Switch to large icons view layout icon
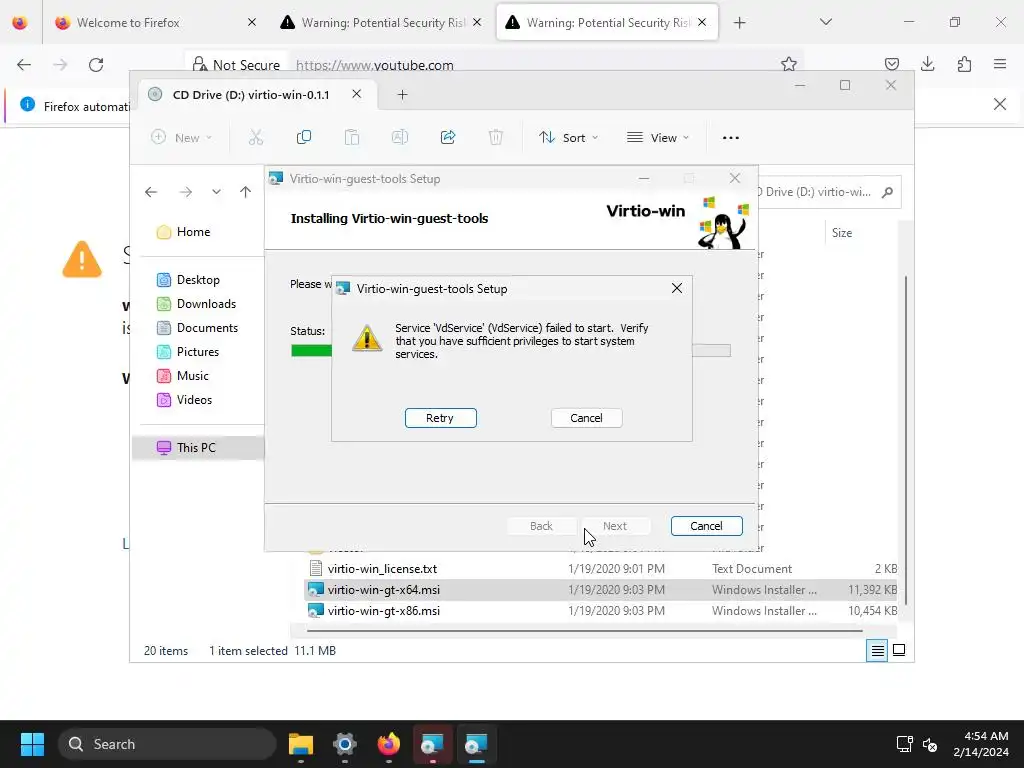 click(x=899, y=650)
